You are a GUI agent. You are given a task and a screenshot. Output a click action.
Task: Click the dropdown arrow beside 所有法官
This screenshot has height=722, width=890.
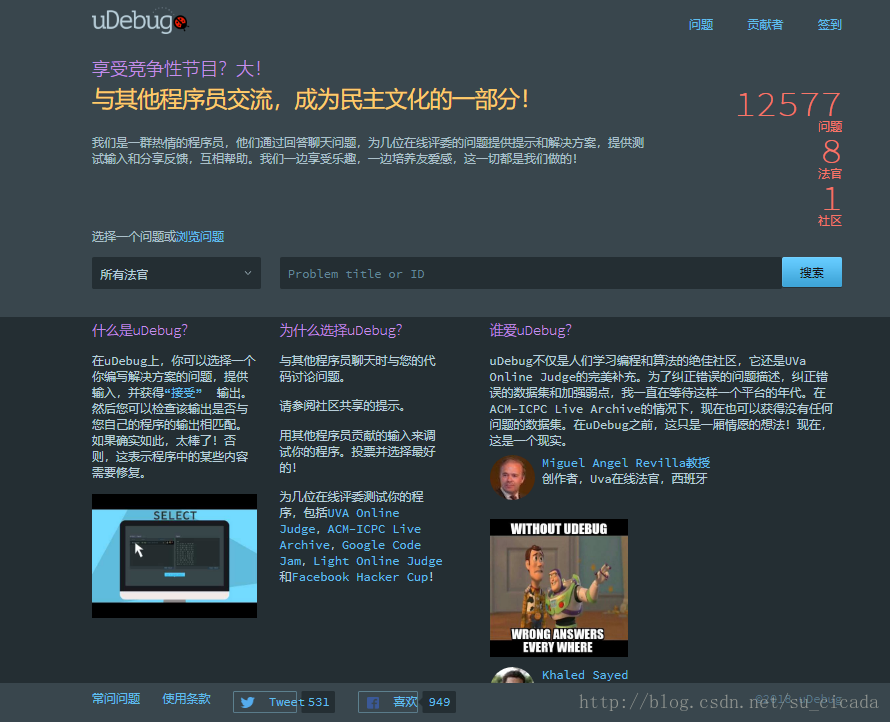[x=248, y=273]
